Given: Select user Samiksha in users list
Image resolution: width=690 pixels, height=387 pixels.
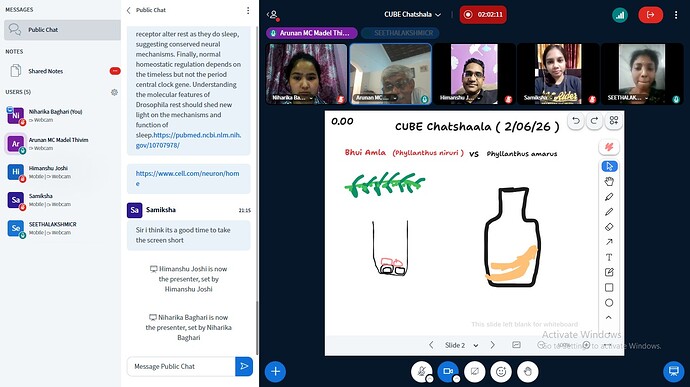Looking at the screenshot, I should pos(62,200).
